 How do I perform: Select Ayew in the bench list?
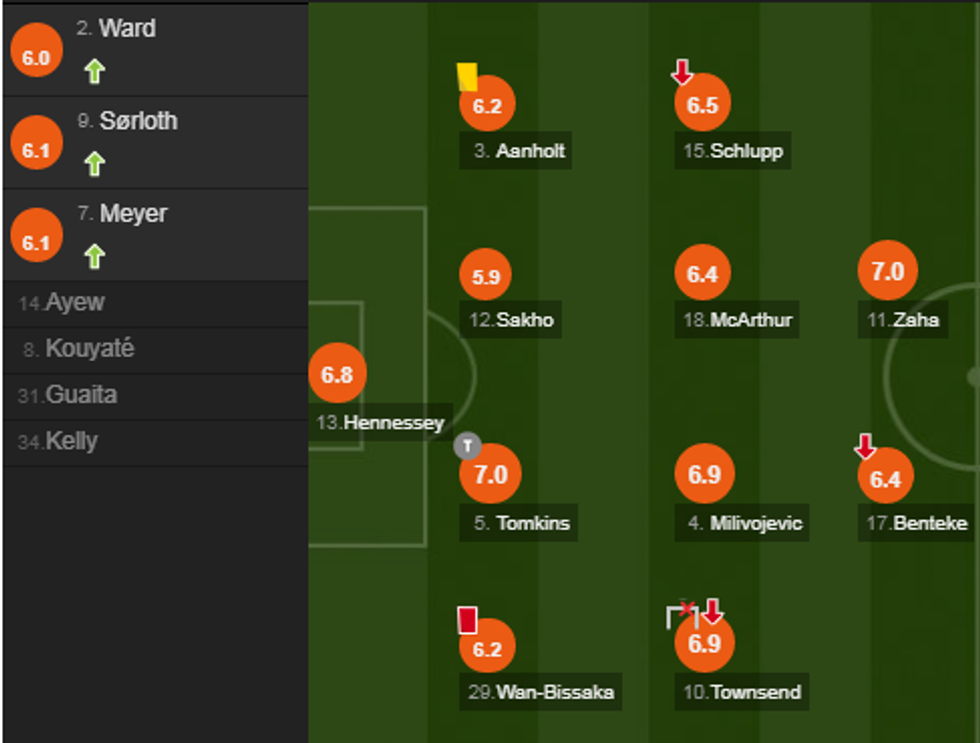click(74, 303)
